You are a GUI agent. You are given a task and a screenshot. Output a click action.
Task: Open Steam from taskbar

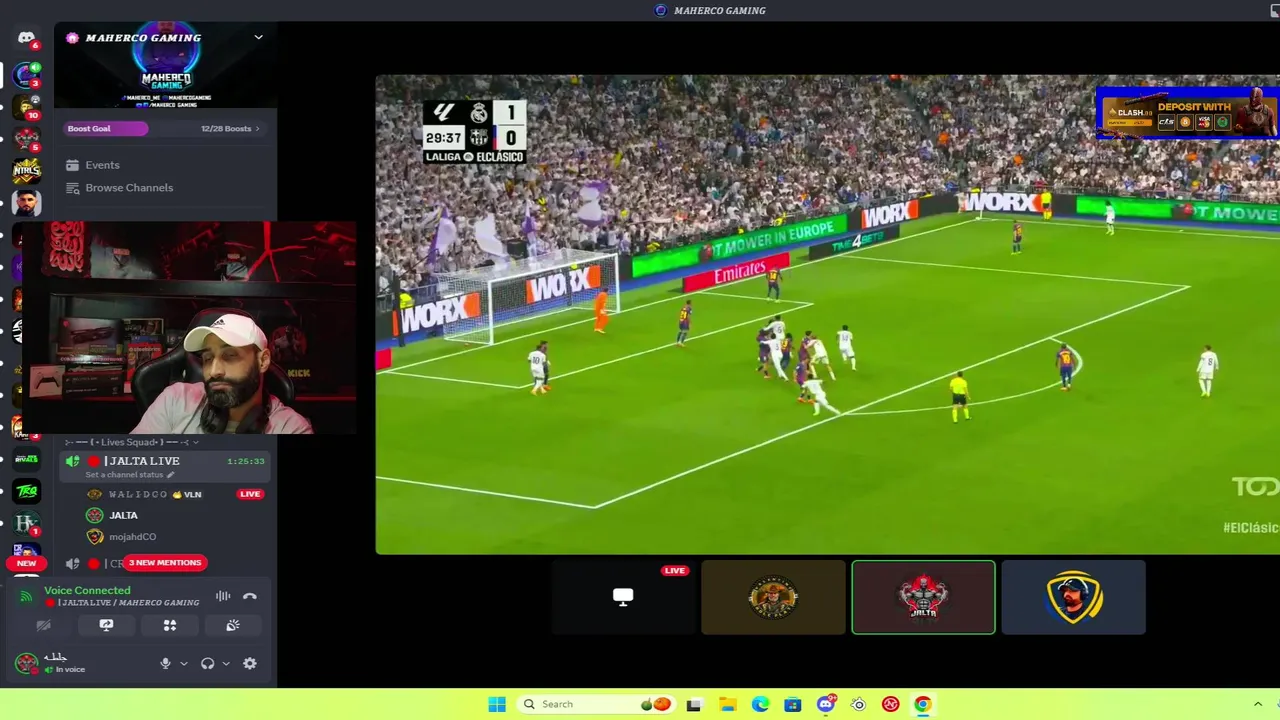tap(858, 704)
